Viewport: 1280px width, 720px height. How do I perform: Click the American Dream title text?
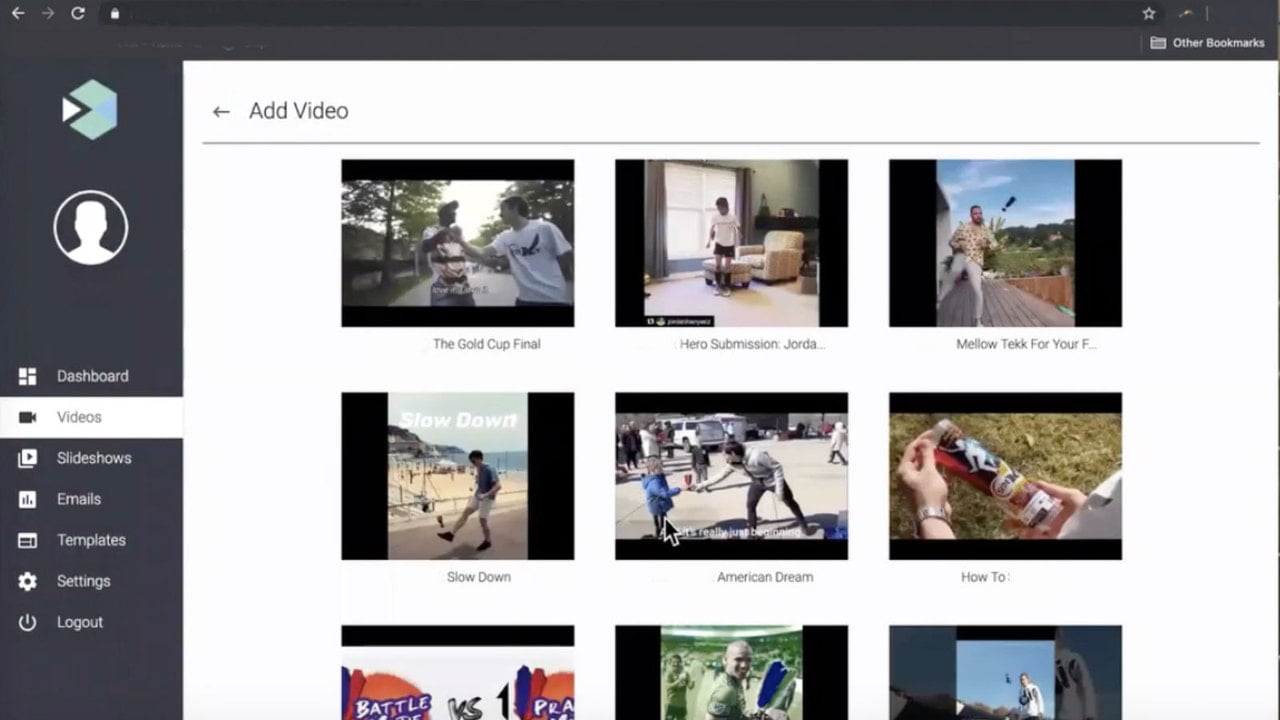click(x=765, y=577)
